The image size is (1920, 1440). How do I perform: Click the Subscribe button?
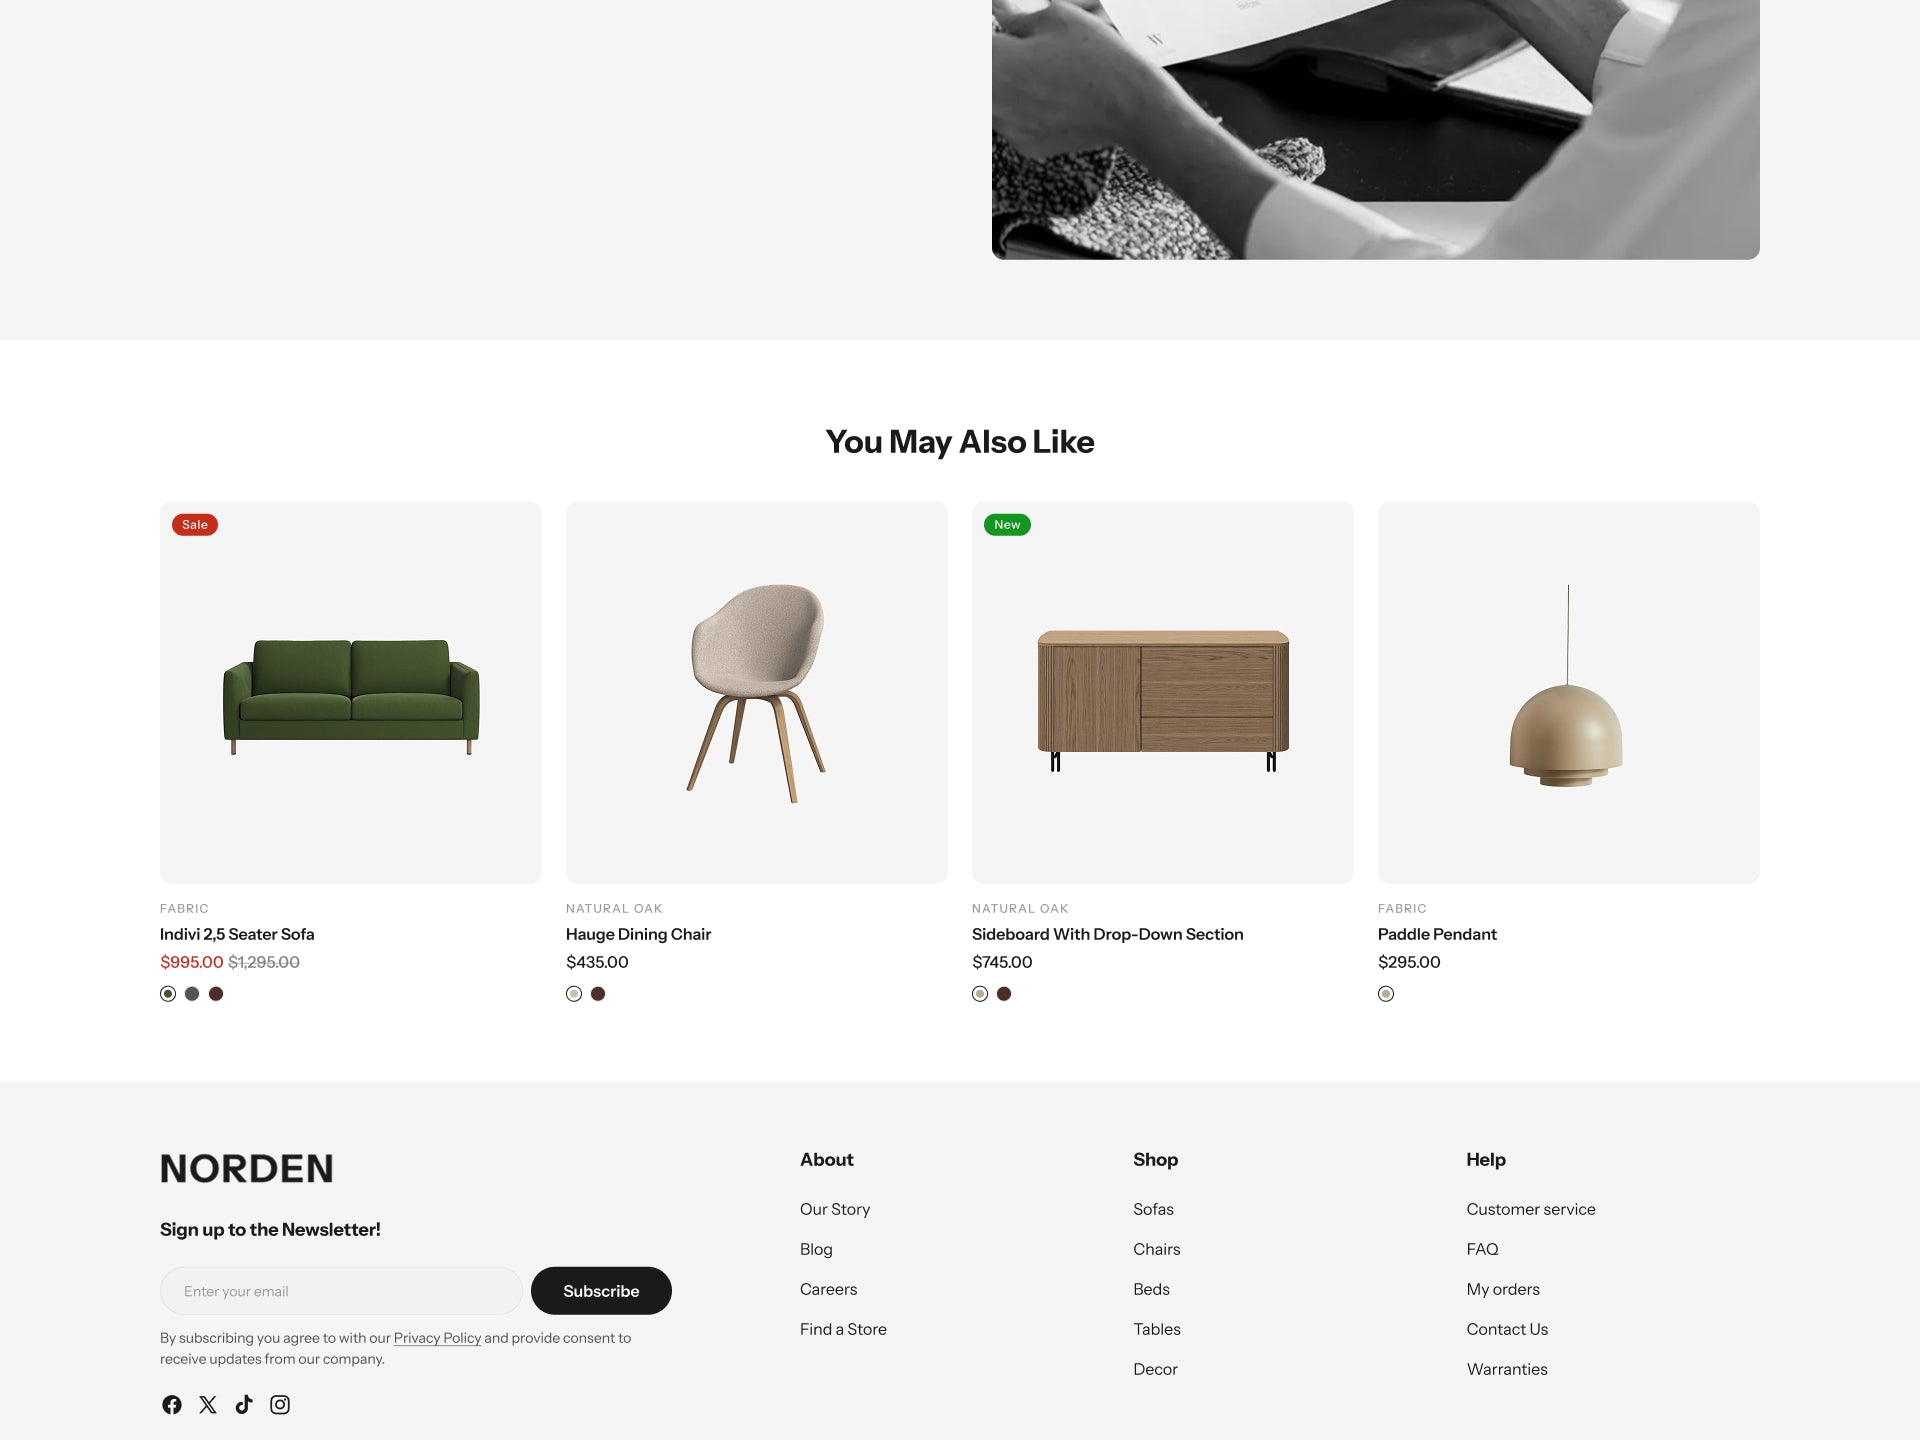pos(601,1291)
